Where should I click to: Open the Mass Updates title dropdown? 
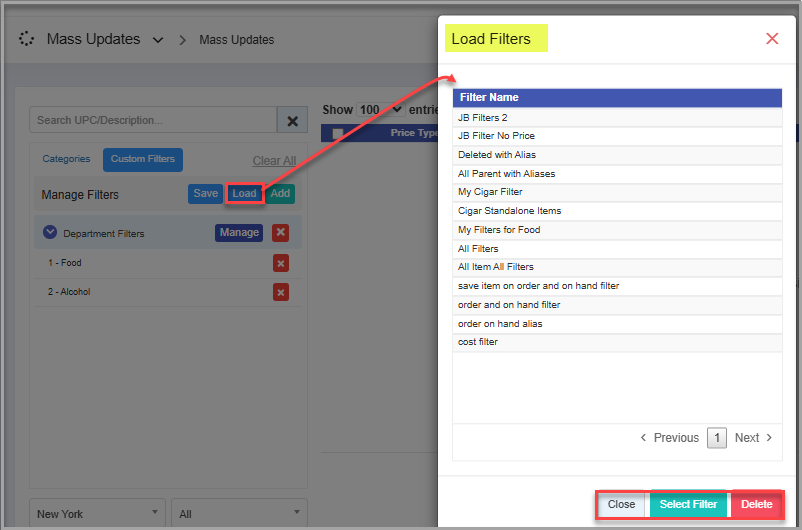[157, 40]
